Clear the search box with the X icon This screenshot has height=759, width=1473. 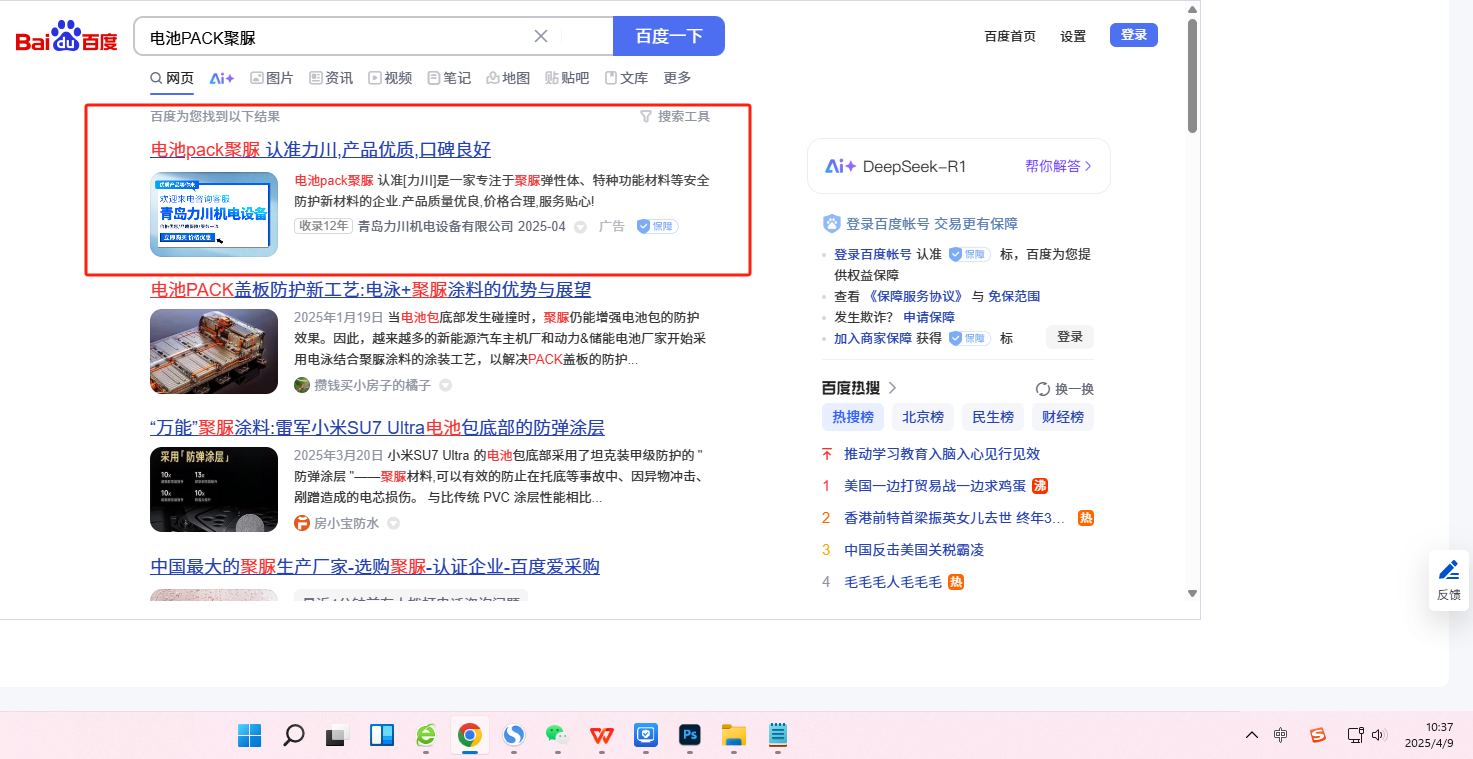point(541,36)
